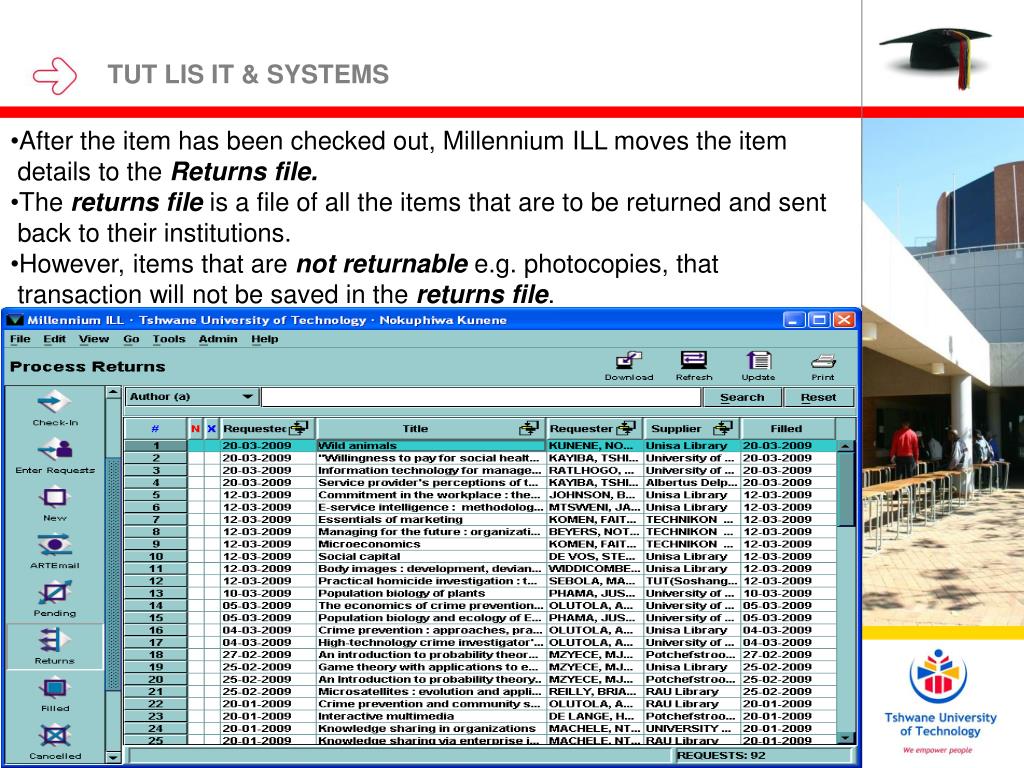Click row number 13 cell

coord(155,593)
